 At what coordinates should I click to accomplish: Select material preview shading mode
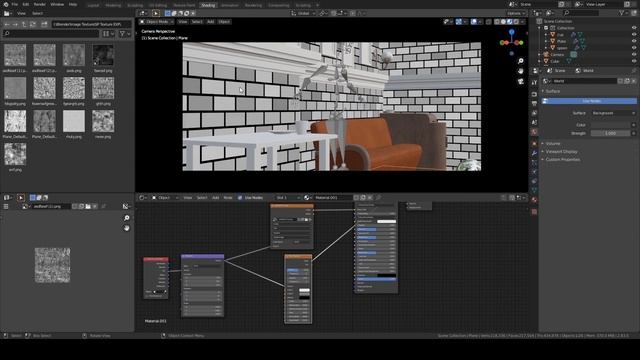point(510,22)
